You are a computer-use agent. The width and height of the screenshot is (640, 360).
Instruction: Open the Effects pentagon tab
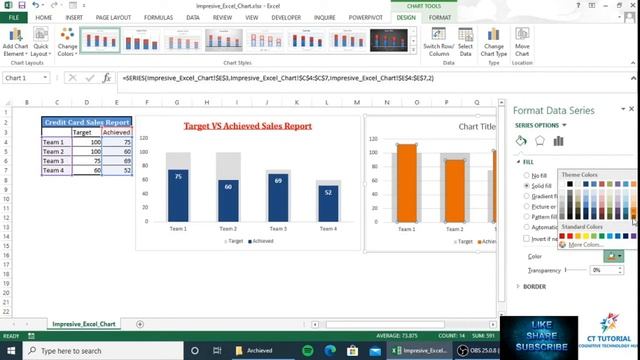pos(540,141)
